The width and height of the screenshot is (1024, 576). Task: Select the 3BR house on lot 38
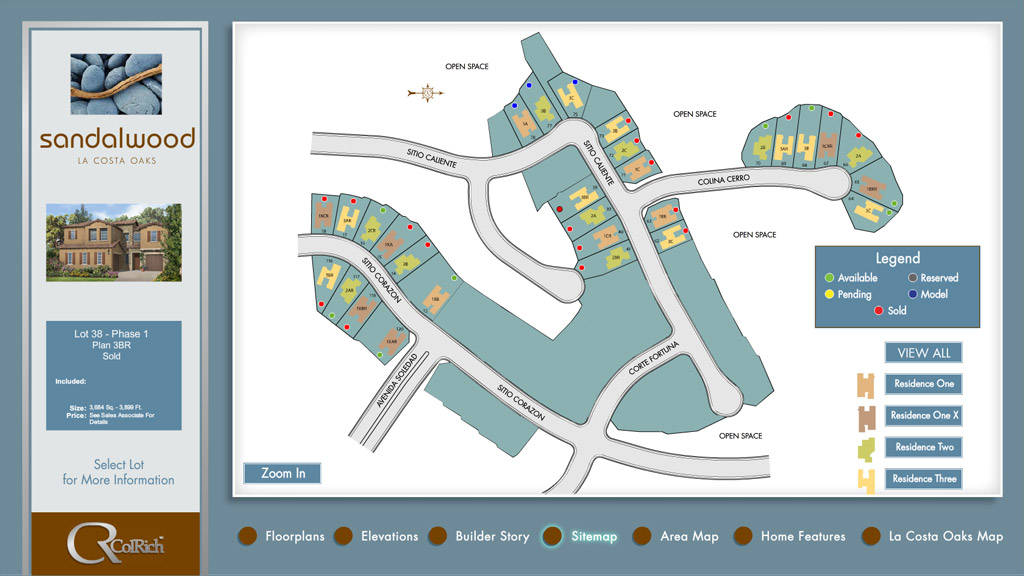(584, 197)
